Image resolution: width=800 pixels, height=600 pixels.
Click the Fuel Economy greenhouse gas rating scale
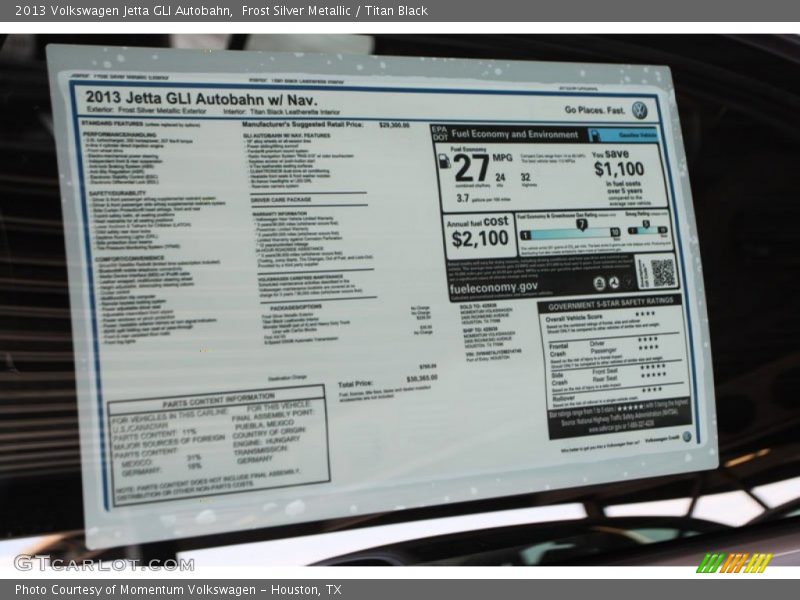point(569,230)
